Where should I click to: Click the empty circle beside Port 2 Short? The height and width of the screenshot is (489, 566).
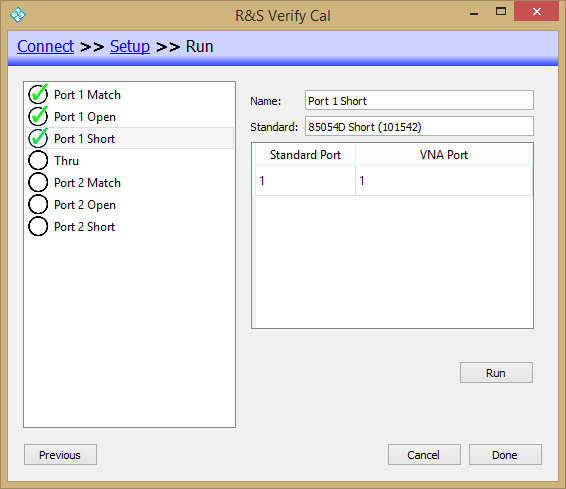38,226
